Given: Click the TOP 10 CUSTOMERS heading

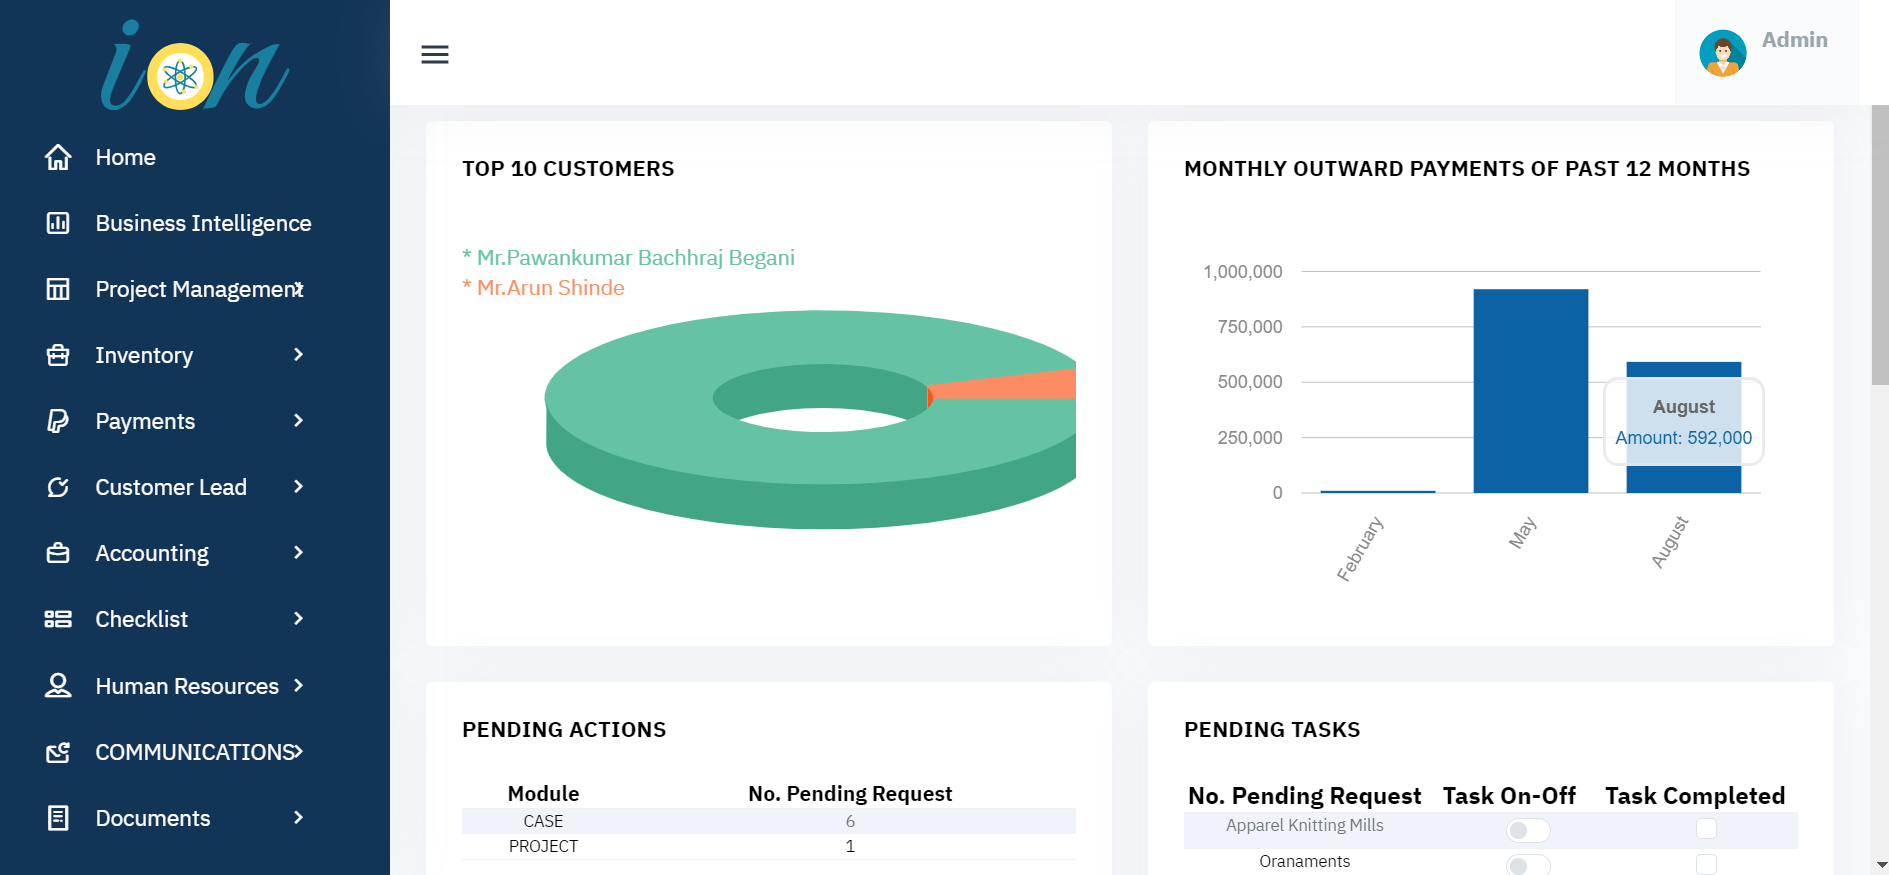Looking at the screenshot, I should (x=568, y=169).
